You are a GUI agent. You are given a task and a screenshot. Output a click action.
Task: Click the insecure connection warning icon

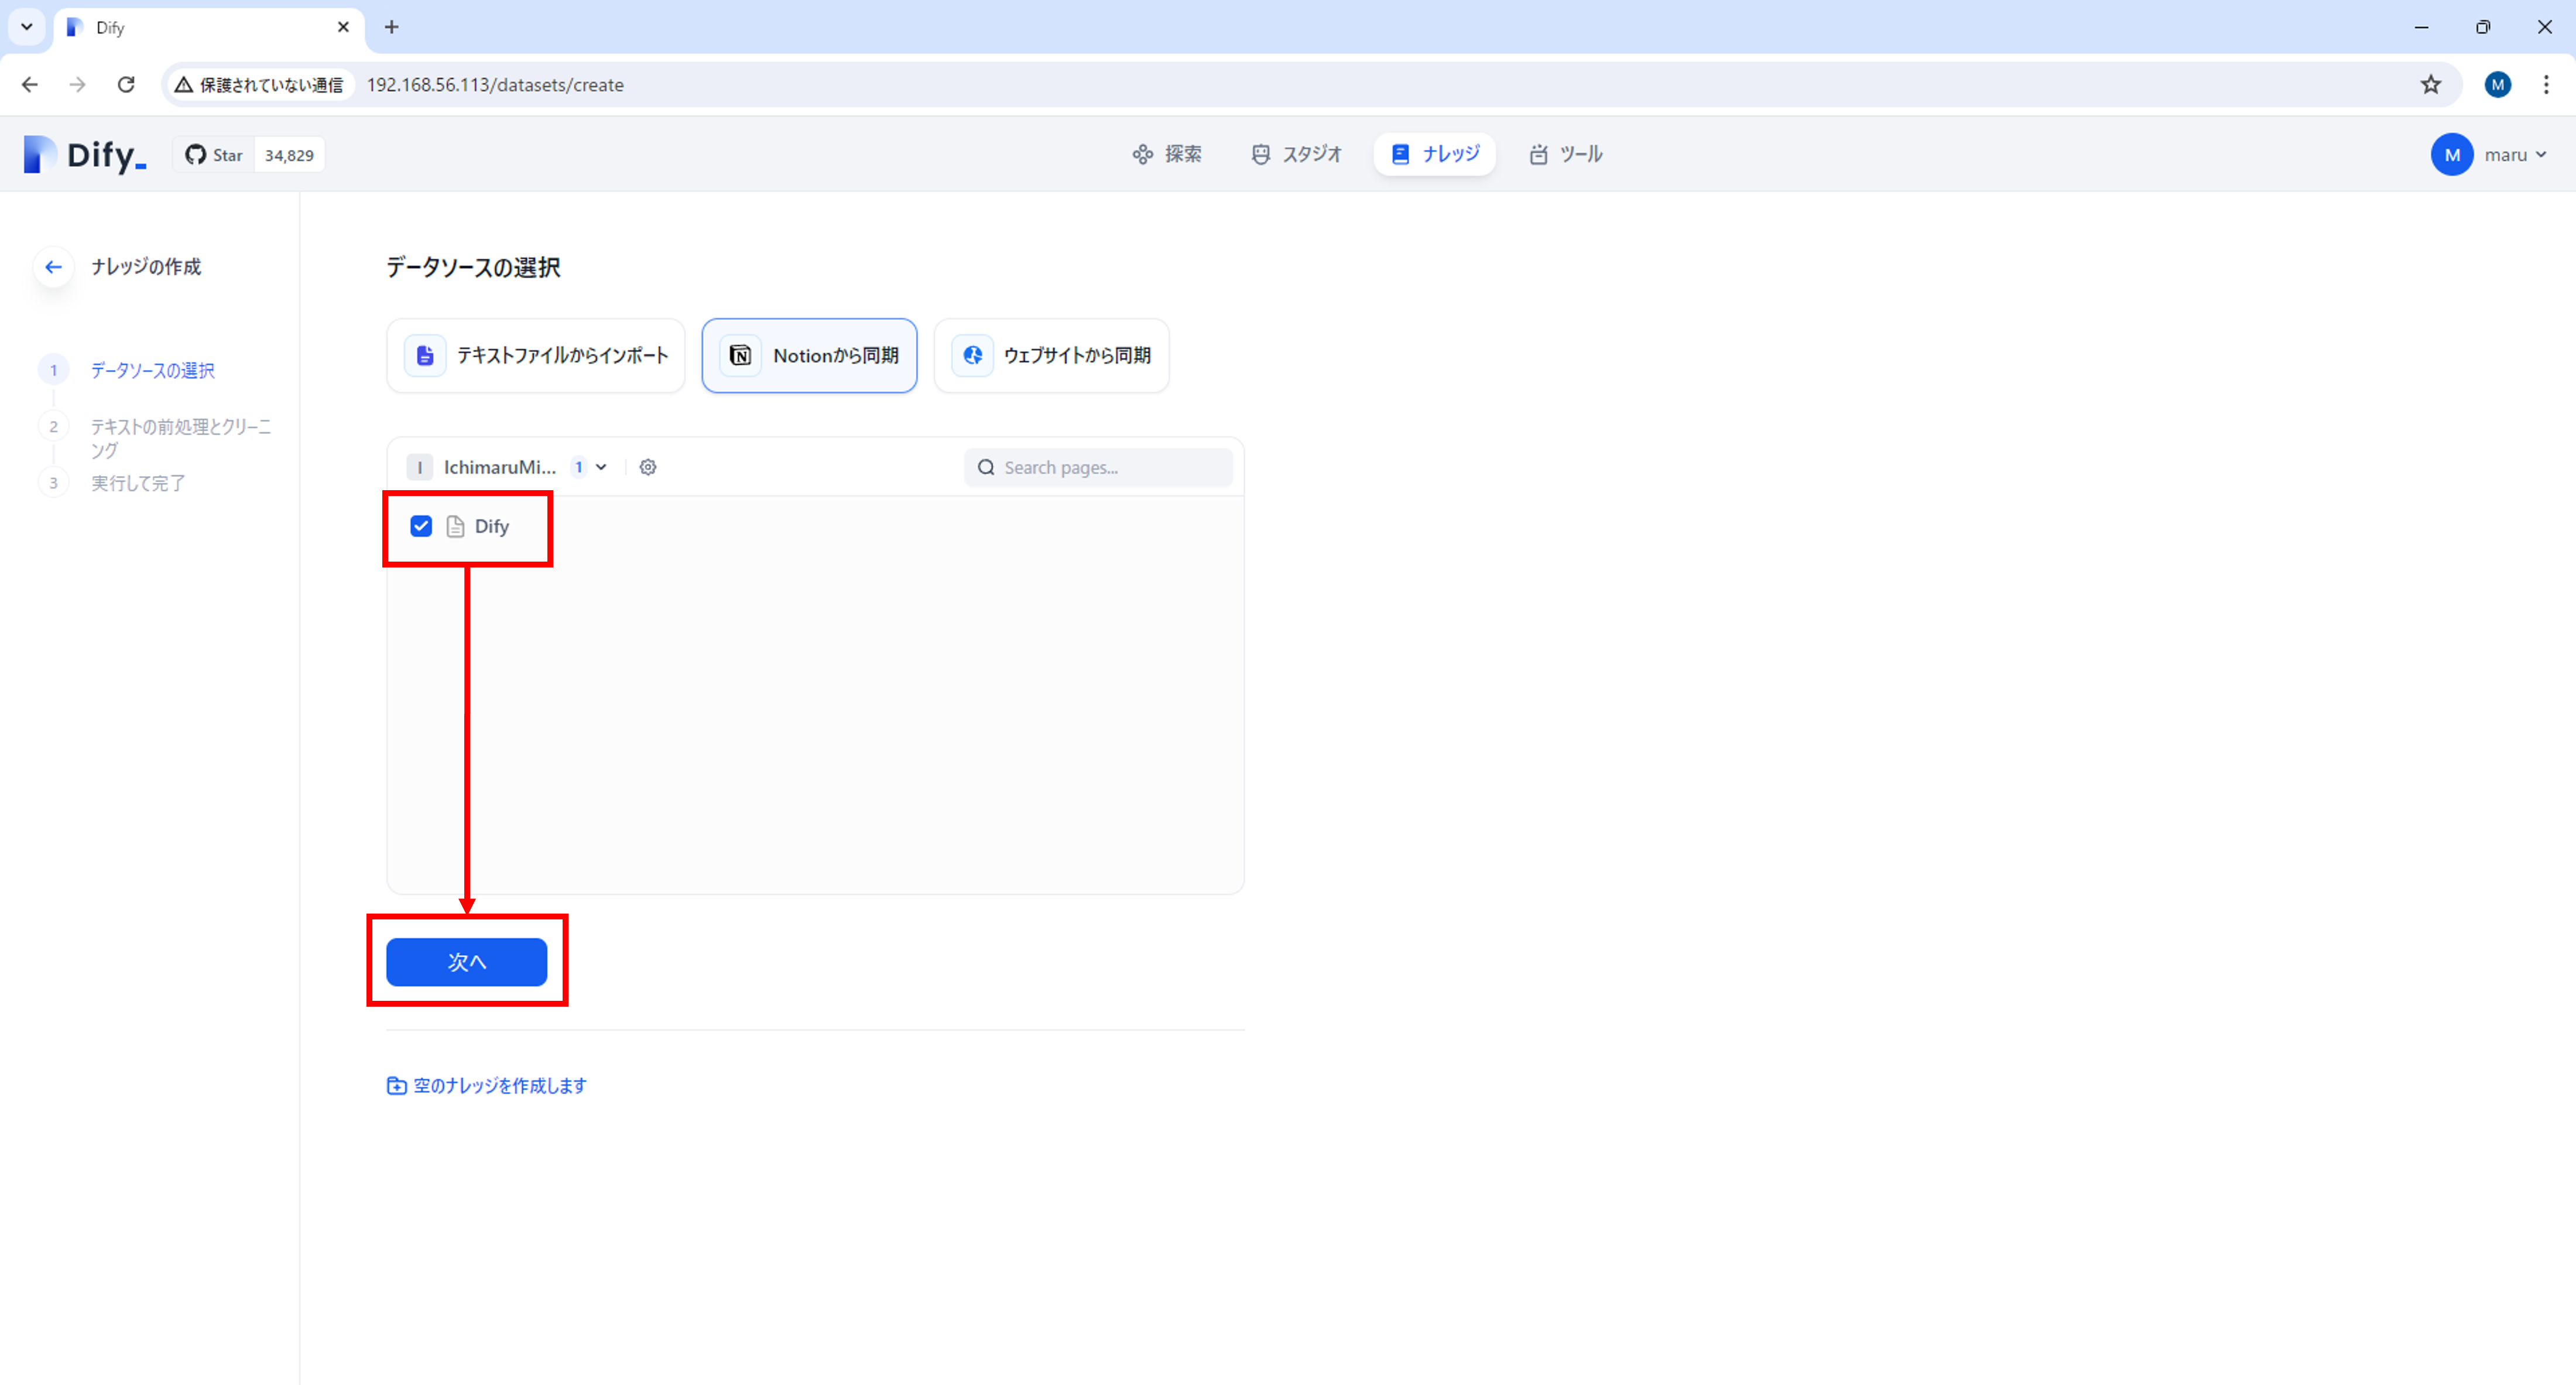(184, 85)
